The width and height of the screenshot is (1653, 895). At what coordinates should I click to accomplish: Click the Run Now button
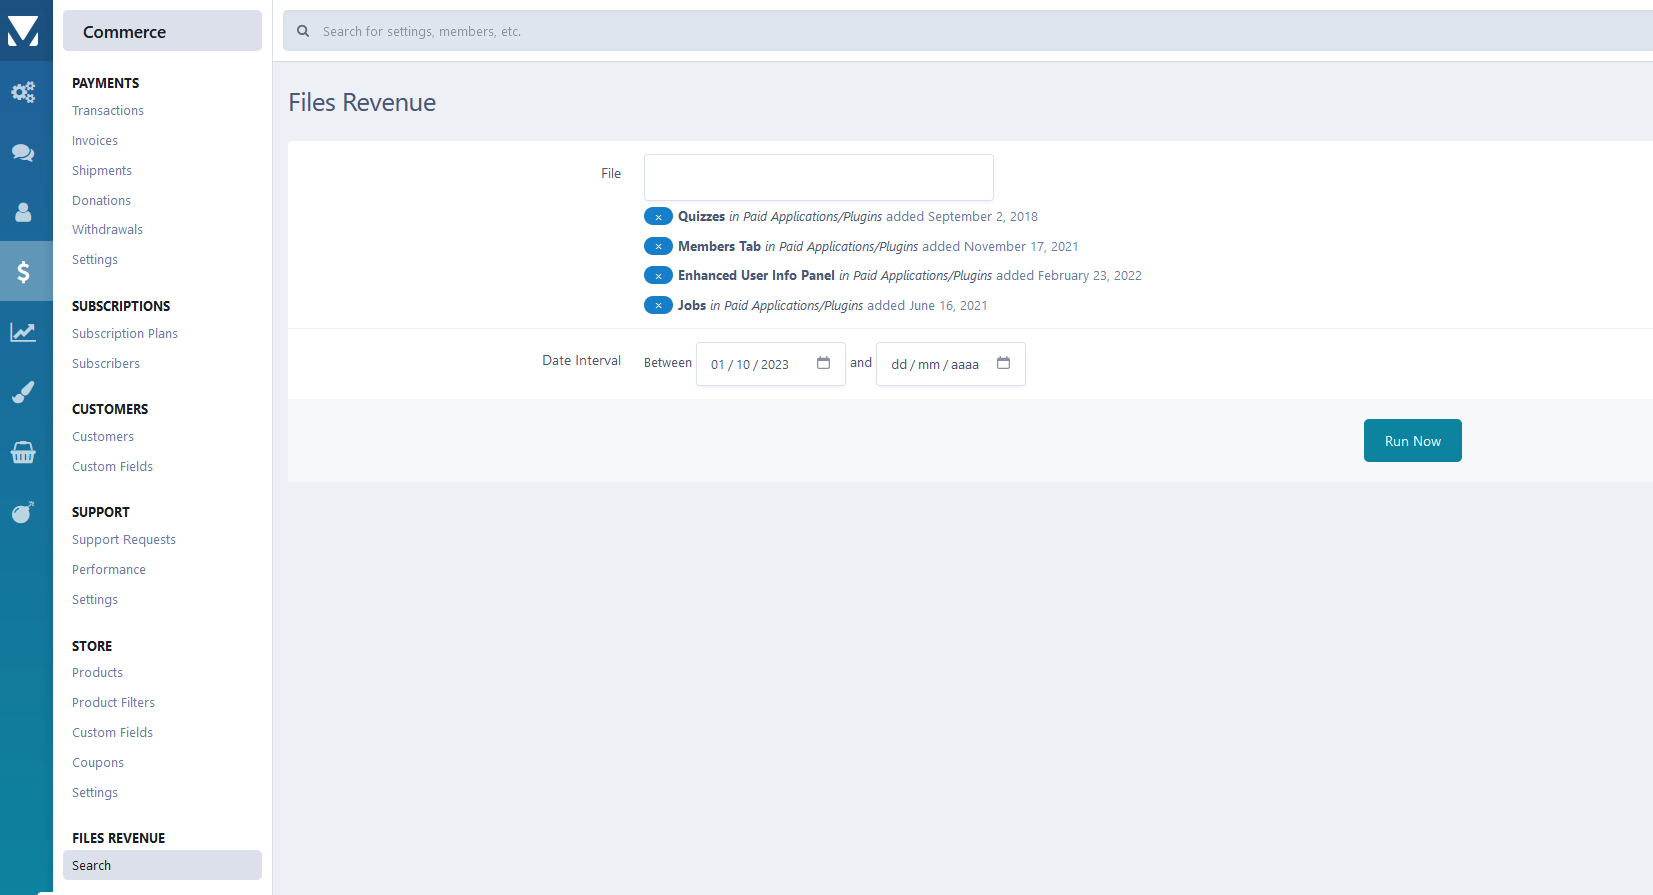1412,441
